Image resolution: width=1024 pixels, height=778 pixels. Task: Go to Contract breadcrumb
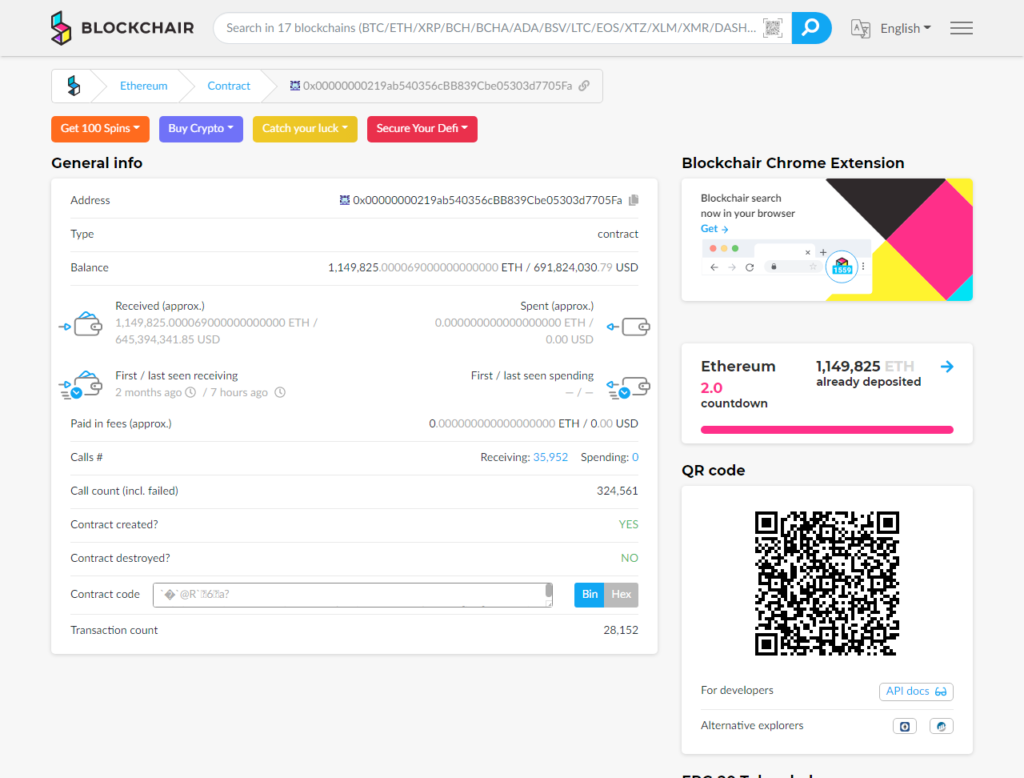click(x=229, y=86)
